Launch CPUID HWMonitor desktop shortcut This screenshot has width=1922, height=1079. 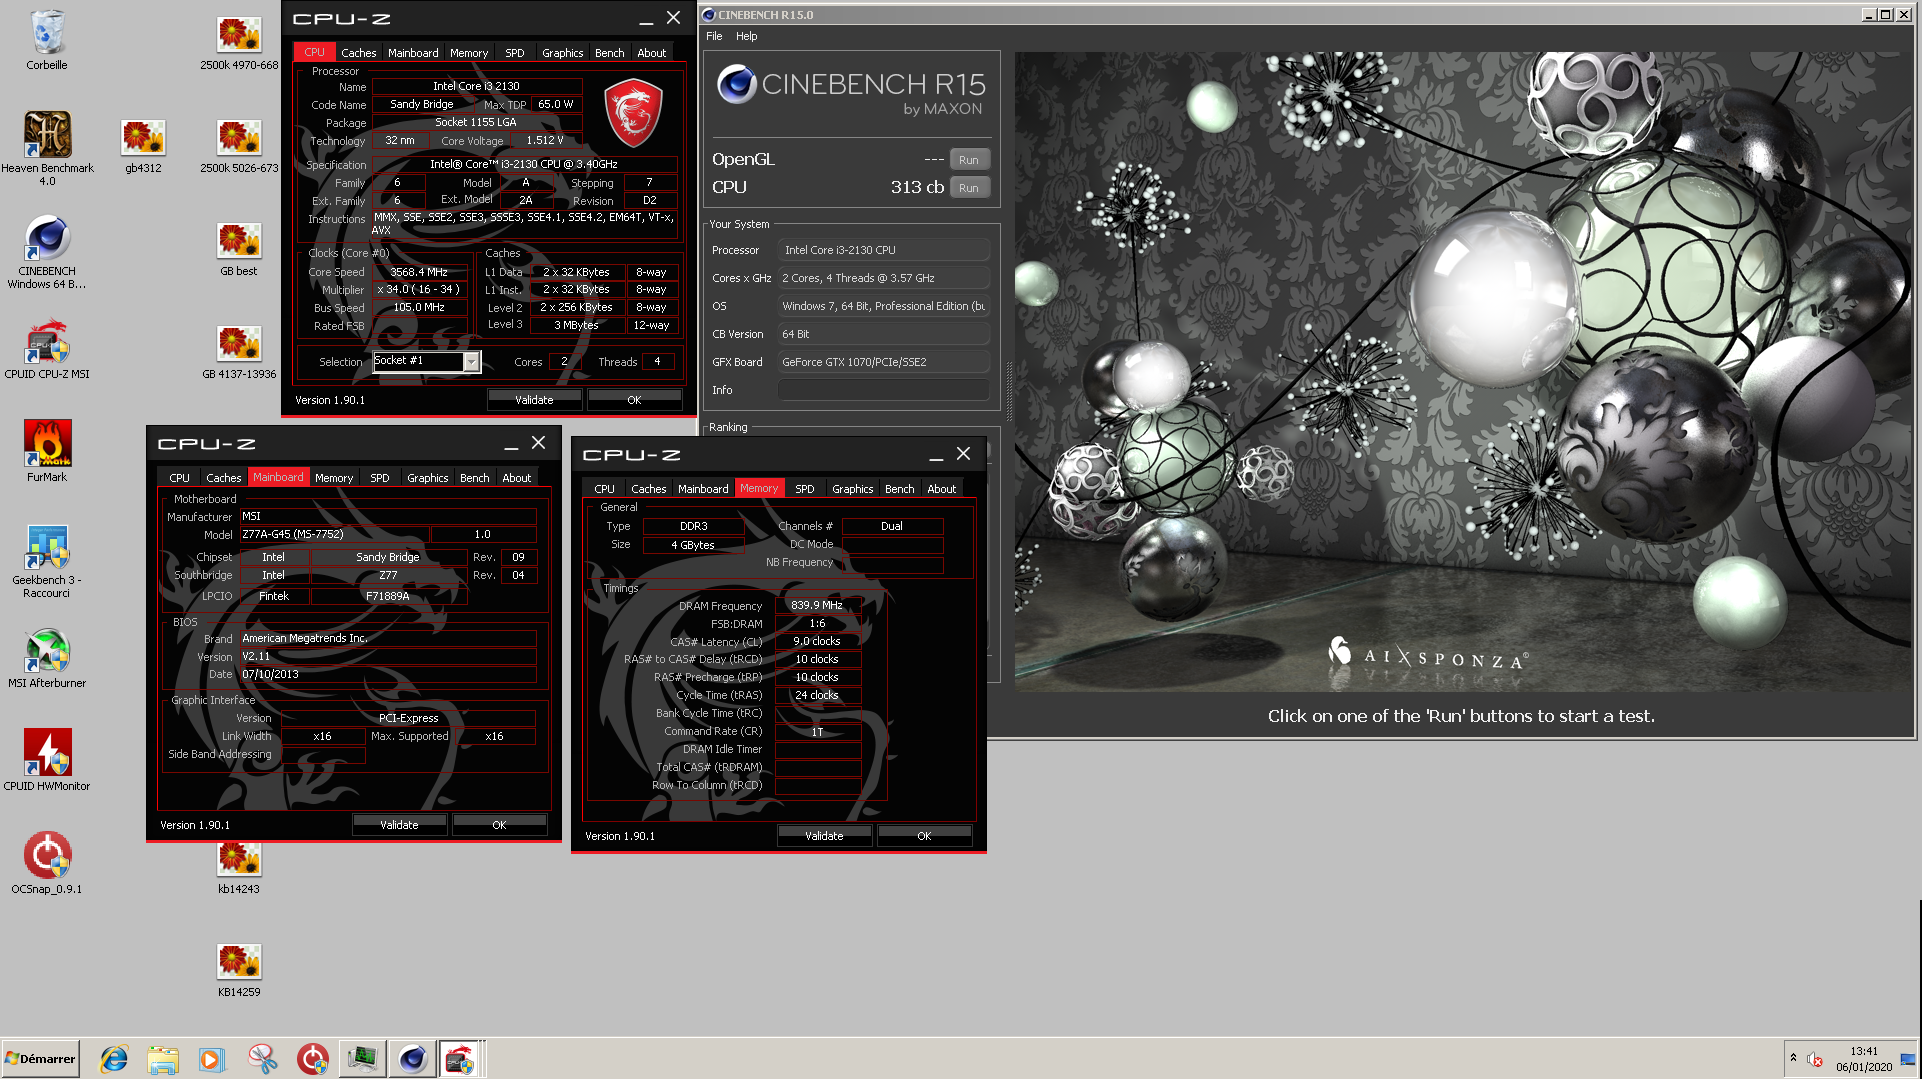point(47,760)
